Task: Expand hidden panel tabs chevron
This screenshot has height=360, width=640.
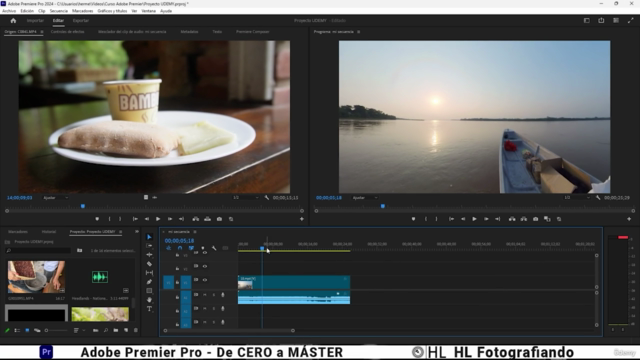Action: (x=137, y=232)
